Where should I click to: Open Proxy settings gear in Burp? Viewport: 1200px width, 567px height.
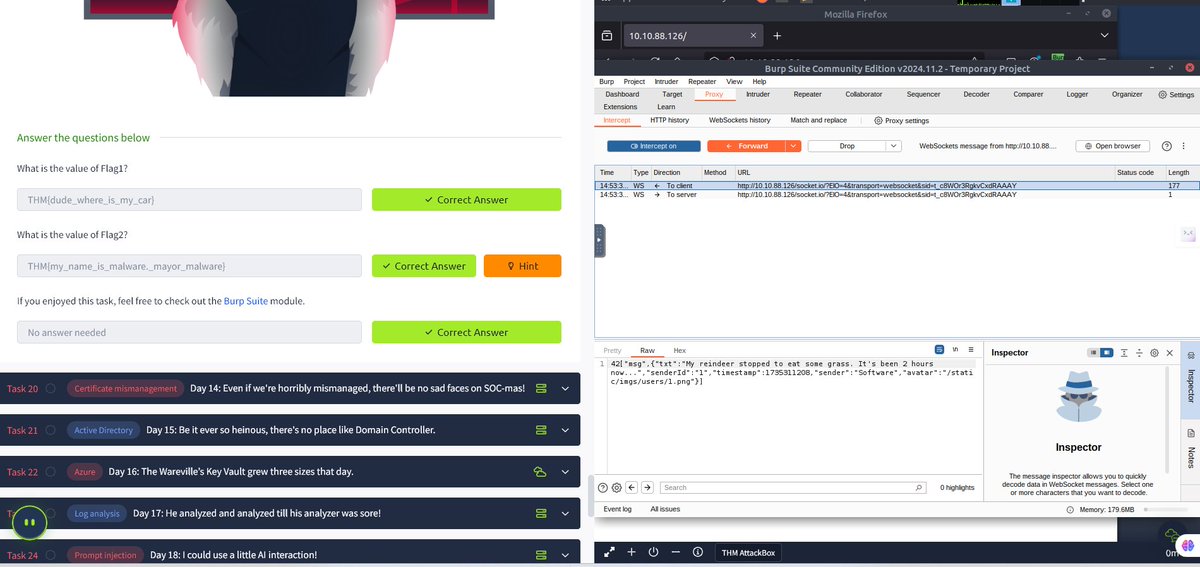click(878, 120)
